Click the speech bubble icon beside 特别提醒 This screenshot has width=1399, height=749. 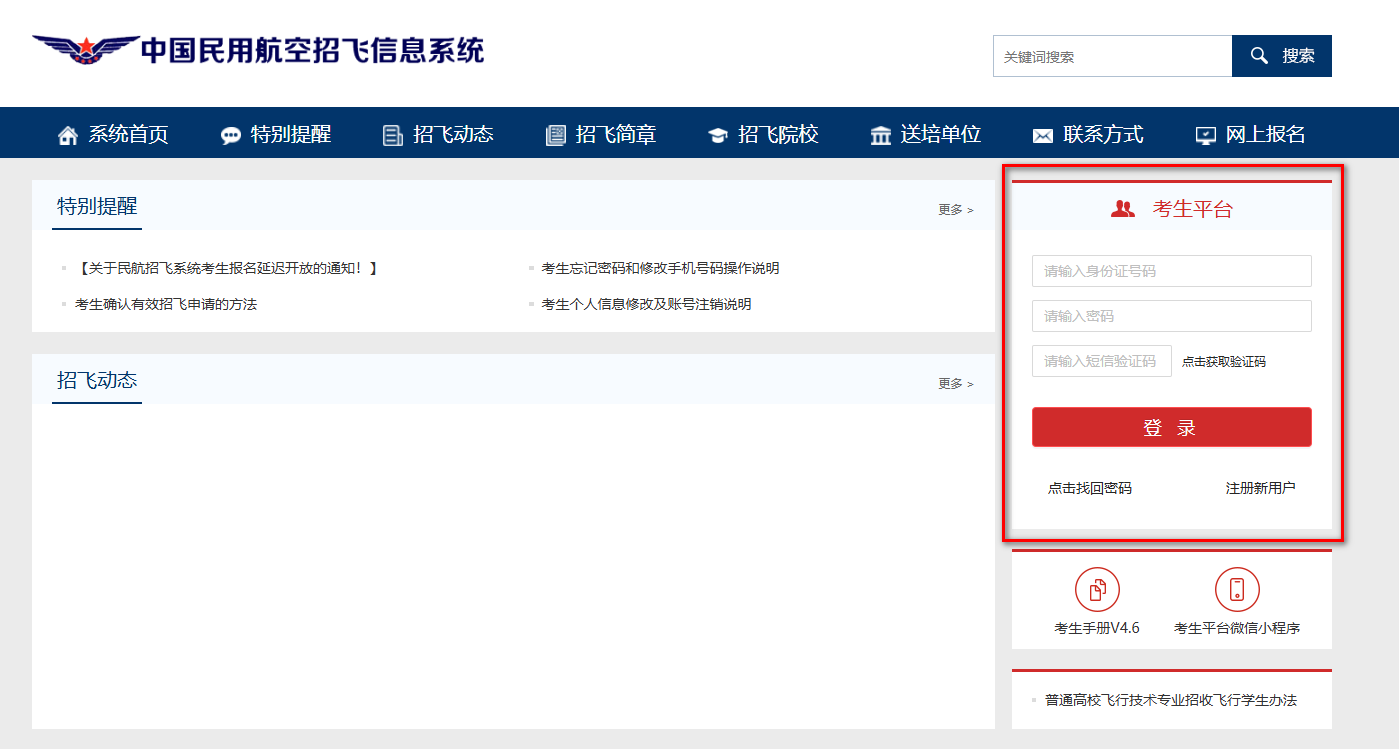pos(231,136)
